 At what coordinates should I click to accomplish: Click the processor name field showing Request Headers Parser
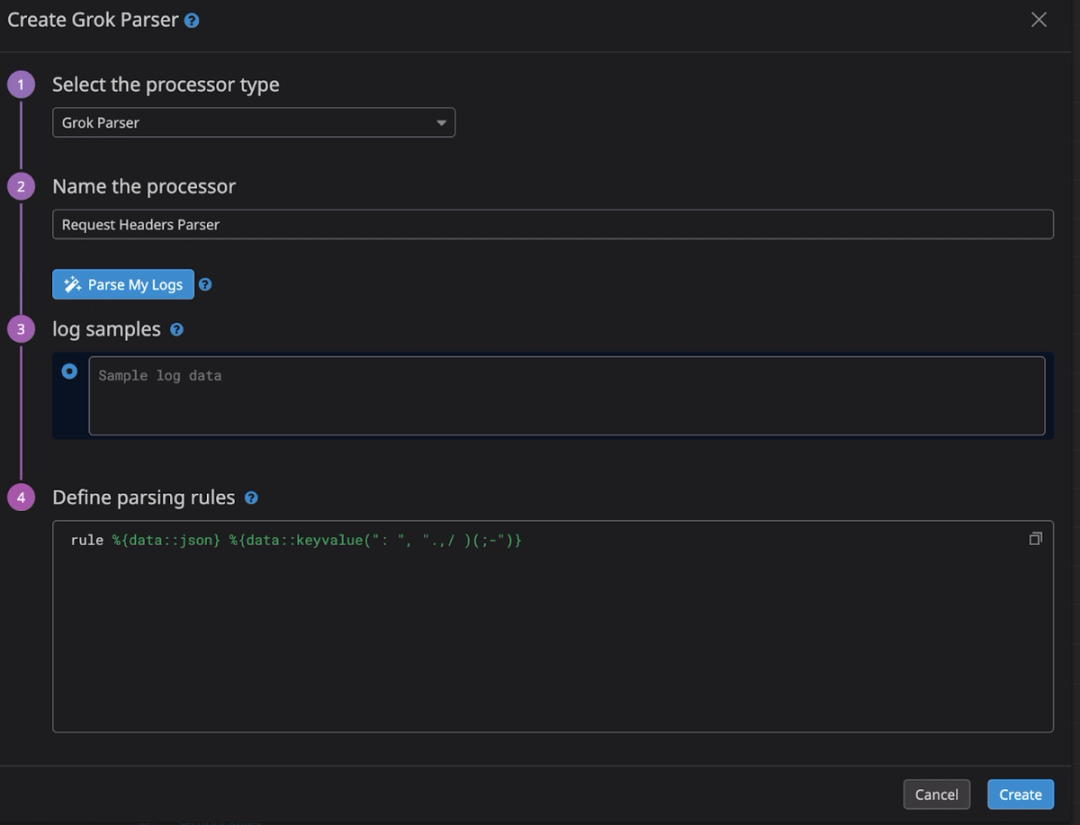pyautogui.click(x=552, y=224)
